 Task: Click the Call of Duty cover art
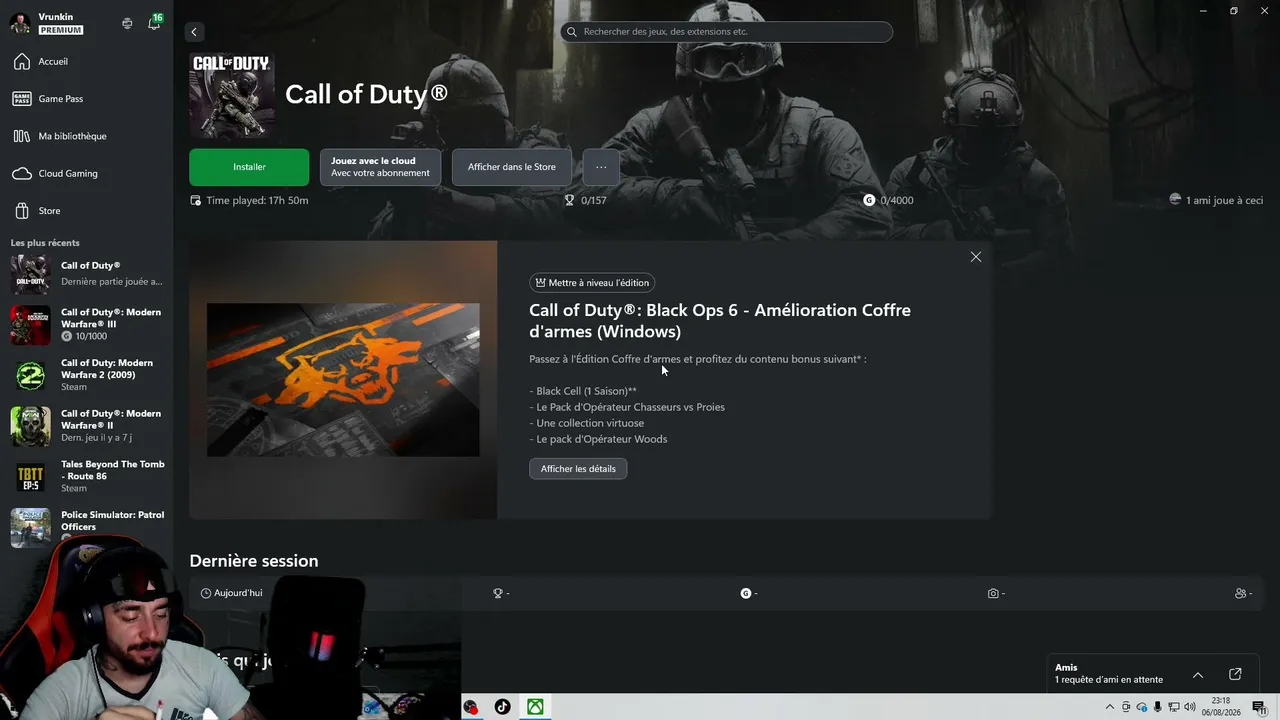[232, 95]
